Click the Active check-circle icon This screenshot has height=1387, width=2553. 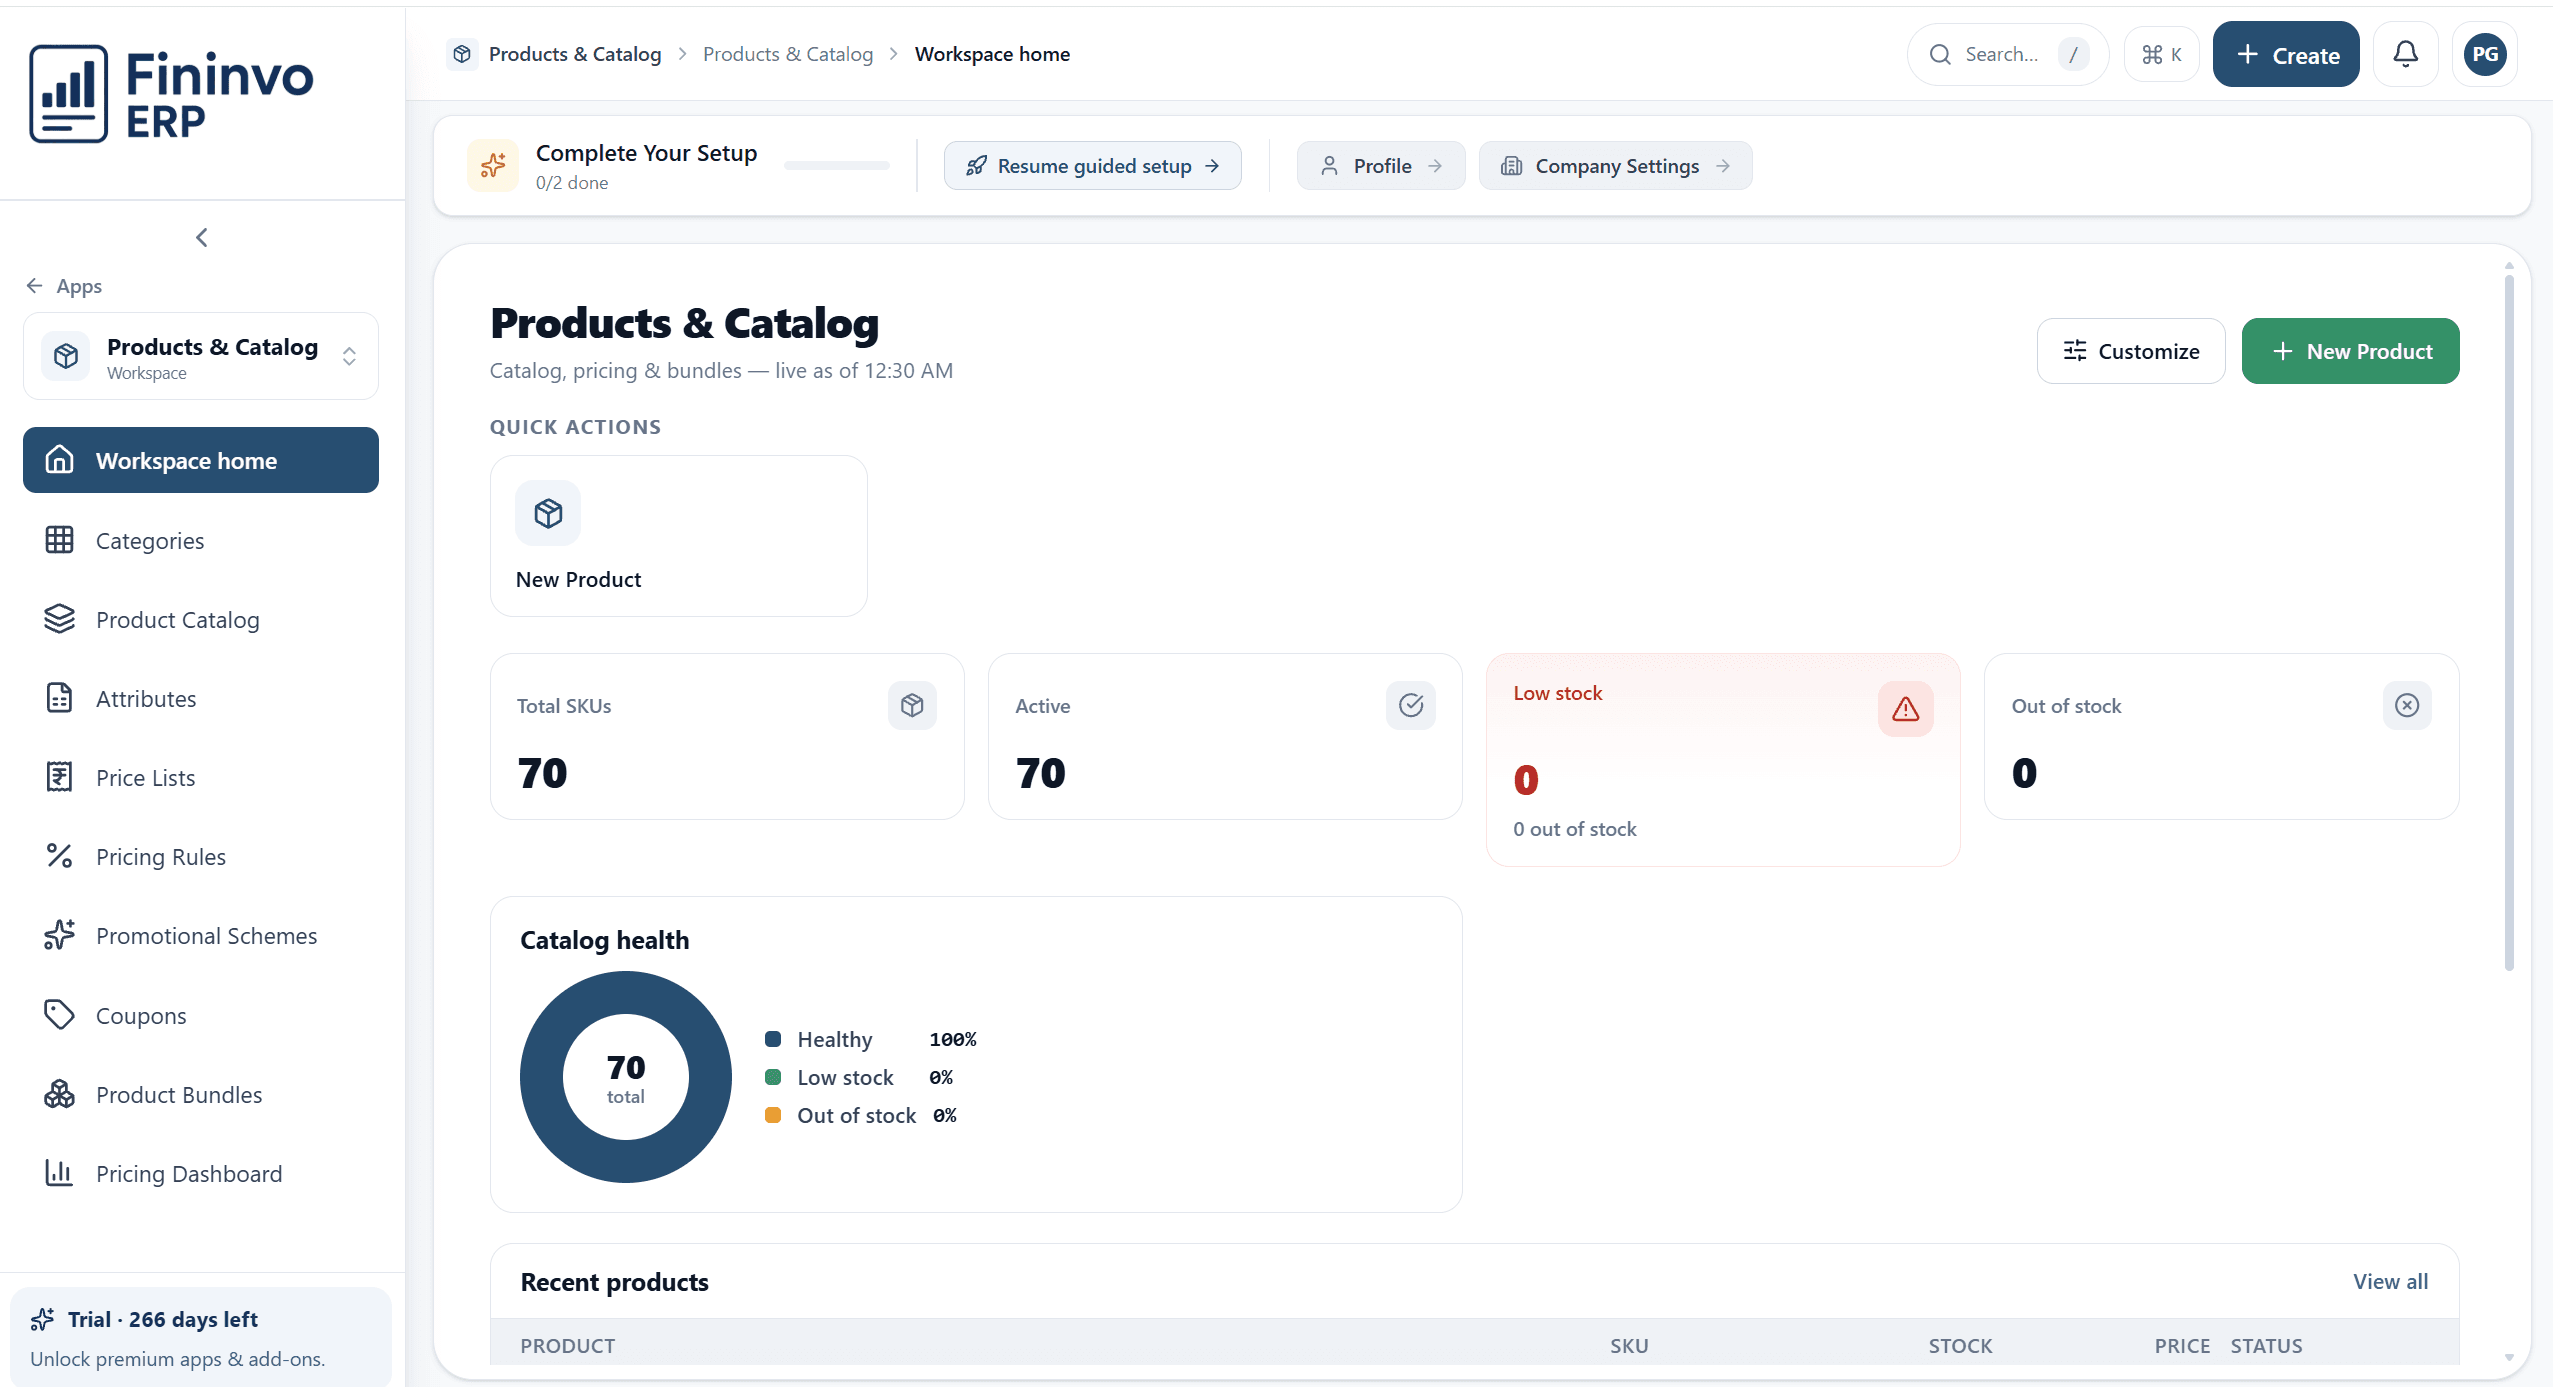(1411, 706)
